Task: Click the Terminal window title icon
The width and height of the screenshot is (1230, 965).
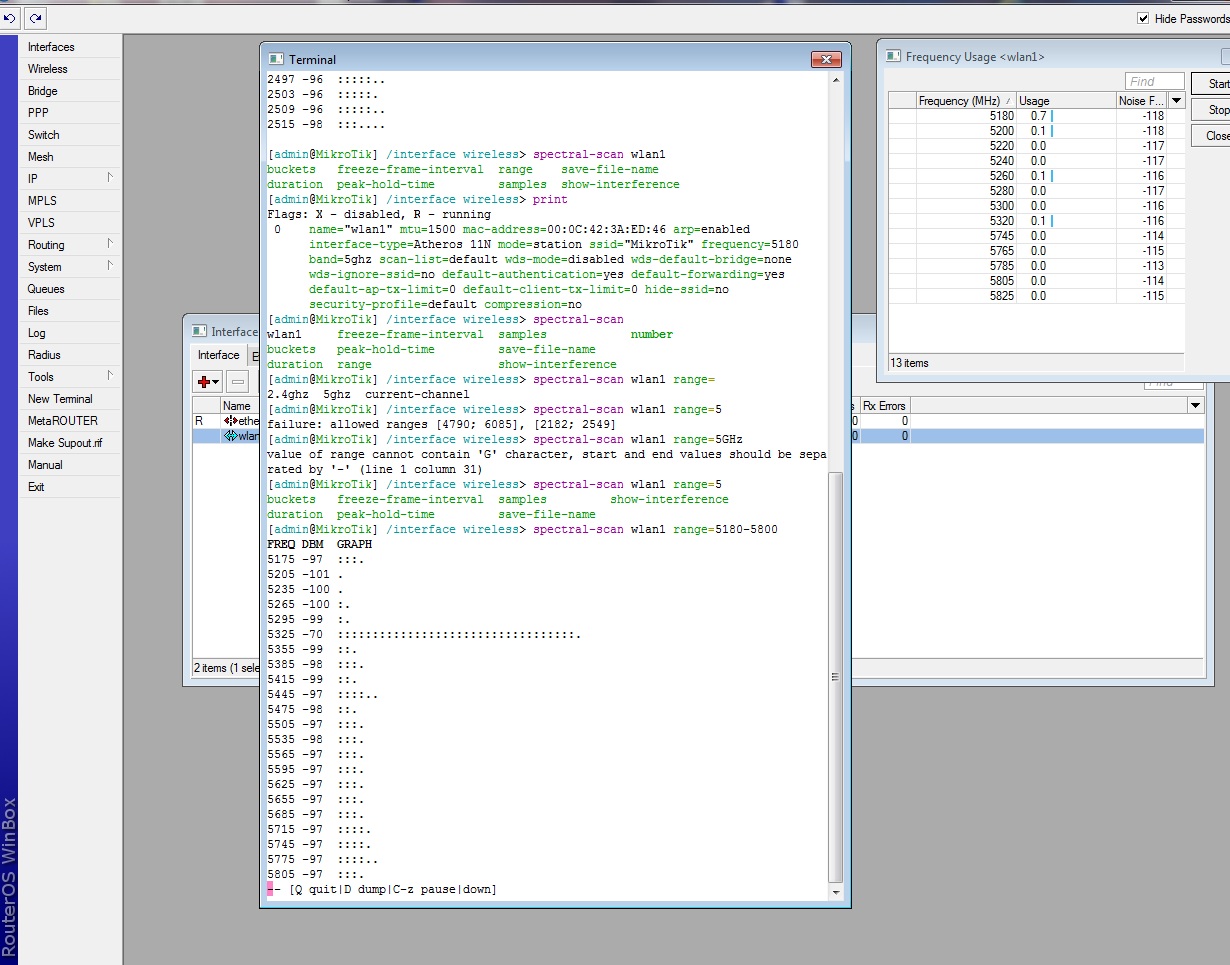Action: 277,60
